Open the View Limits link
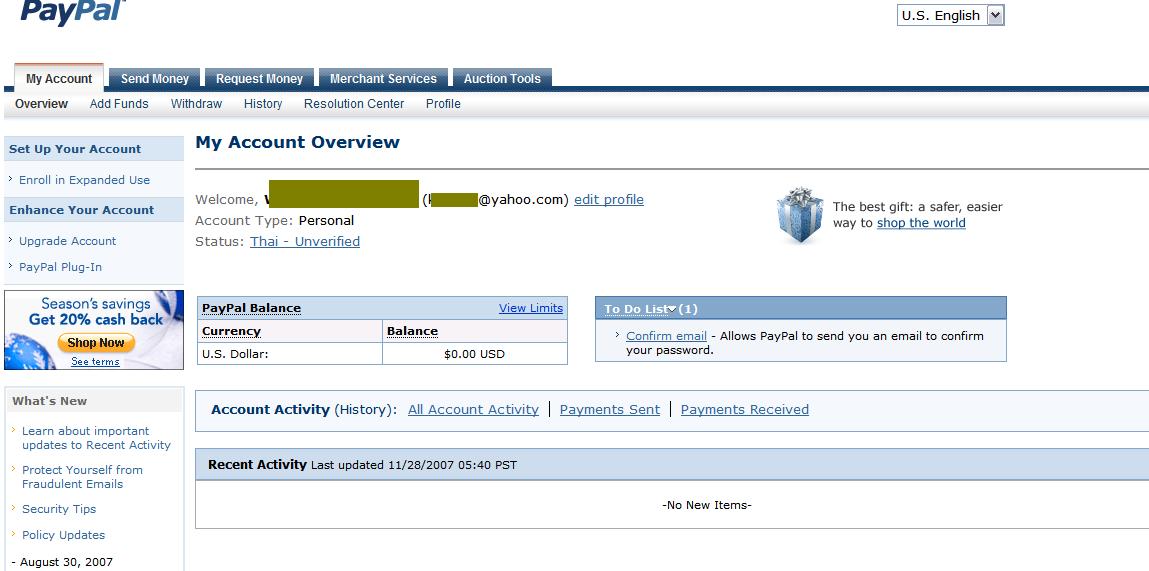1149x571 pixels. pos(531,308)
